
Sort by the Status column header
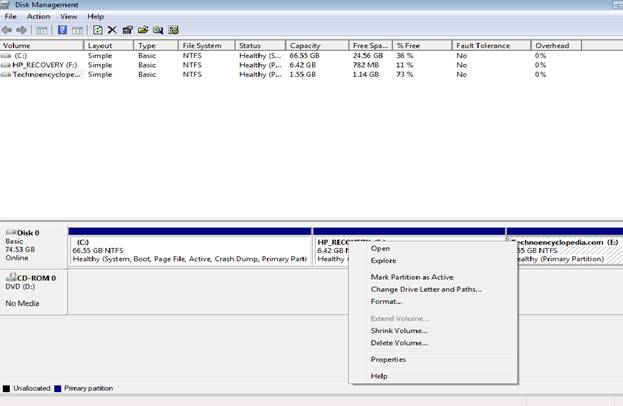260,45
